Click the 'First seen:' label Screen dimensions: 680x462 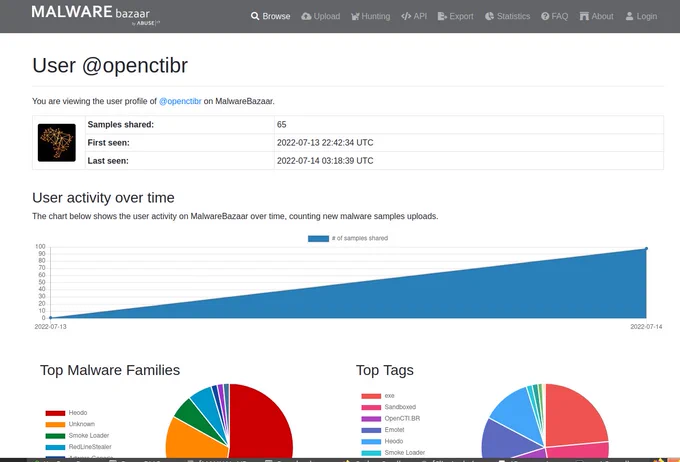tap(108, 143)
